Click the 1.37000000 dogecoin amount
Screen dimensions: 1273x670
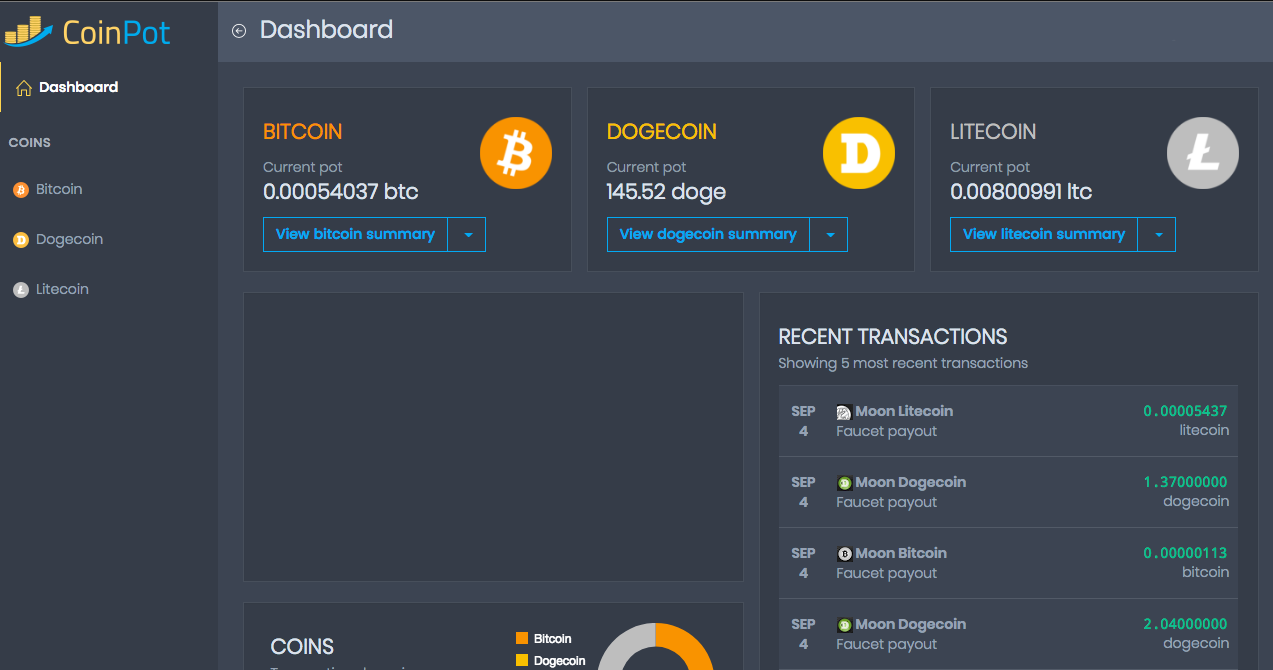tap(1185, 482)
